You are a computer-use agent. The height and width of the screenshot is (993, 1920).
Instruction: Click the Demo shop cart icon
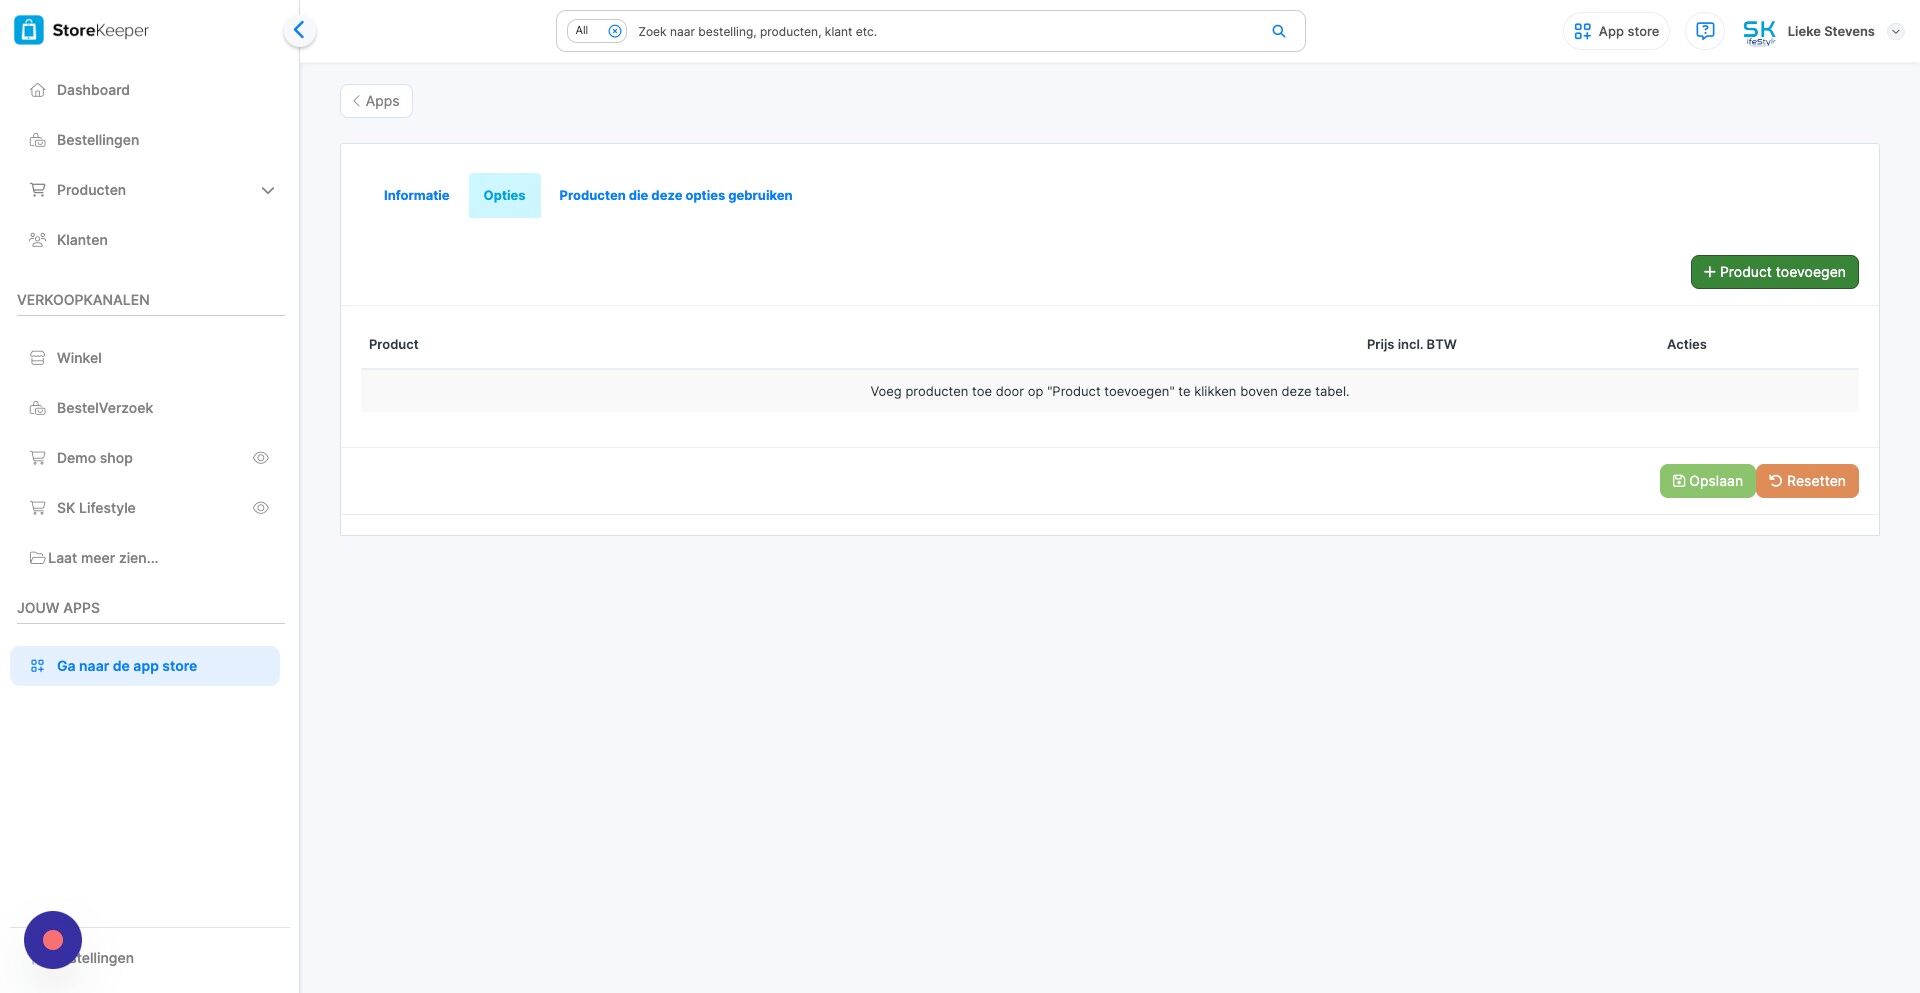[x=38, y=458]
